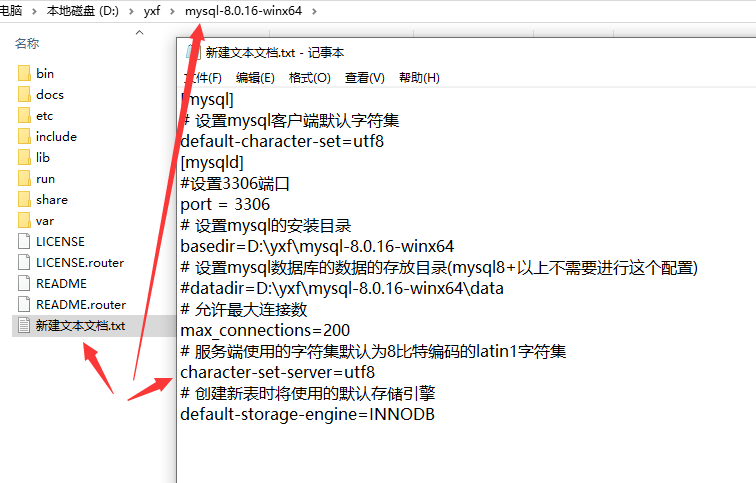Select the var folder icon

(x=24, y=221)
